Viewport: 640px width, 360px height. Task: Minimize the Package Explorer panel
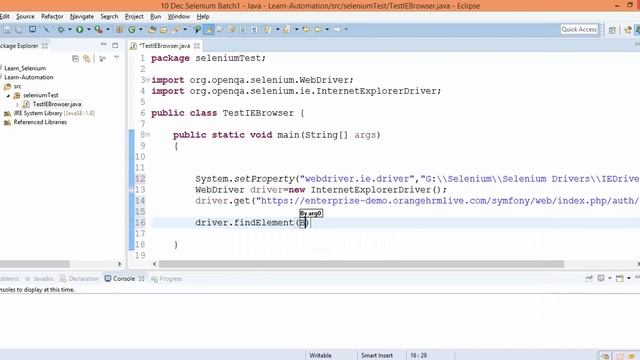pyautogui.click(x=103, y=45)
